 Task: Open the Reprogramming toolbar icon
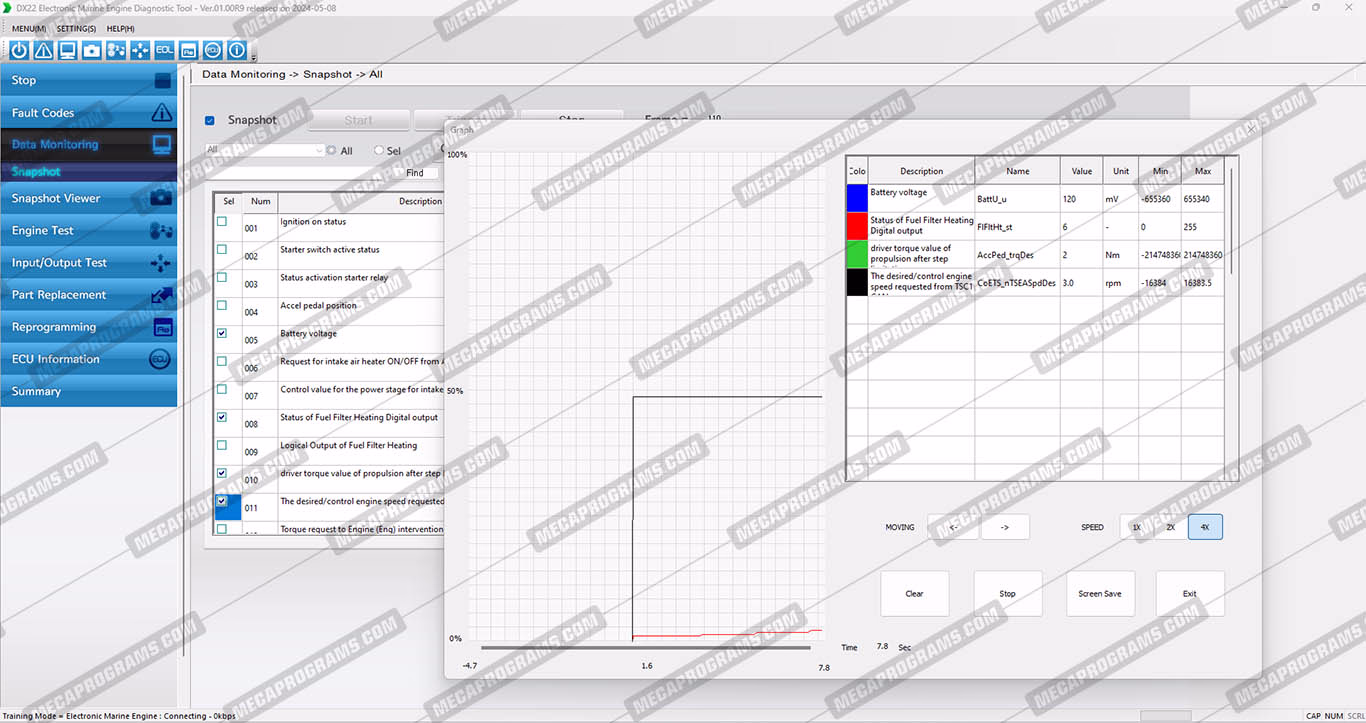point(188,50)
